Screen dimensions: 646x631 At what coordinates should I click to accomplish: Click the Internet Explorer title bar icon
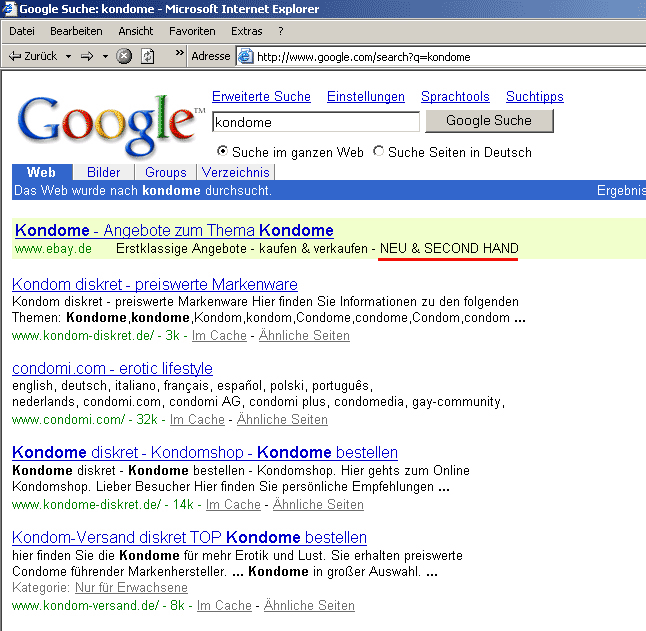pos(9,8)
